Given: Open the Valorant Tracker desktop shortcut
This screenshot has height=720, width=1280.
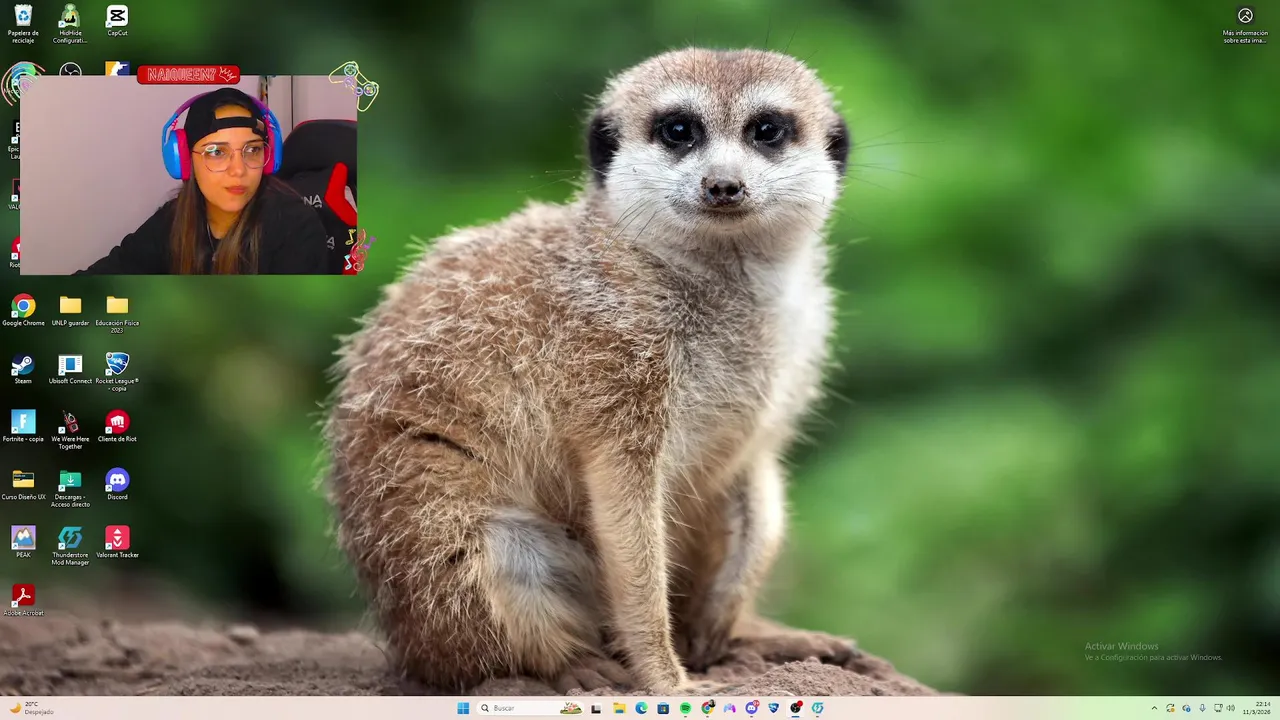Looking at the screenshot, I should [x=117, y=543].
